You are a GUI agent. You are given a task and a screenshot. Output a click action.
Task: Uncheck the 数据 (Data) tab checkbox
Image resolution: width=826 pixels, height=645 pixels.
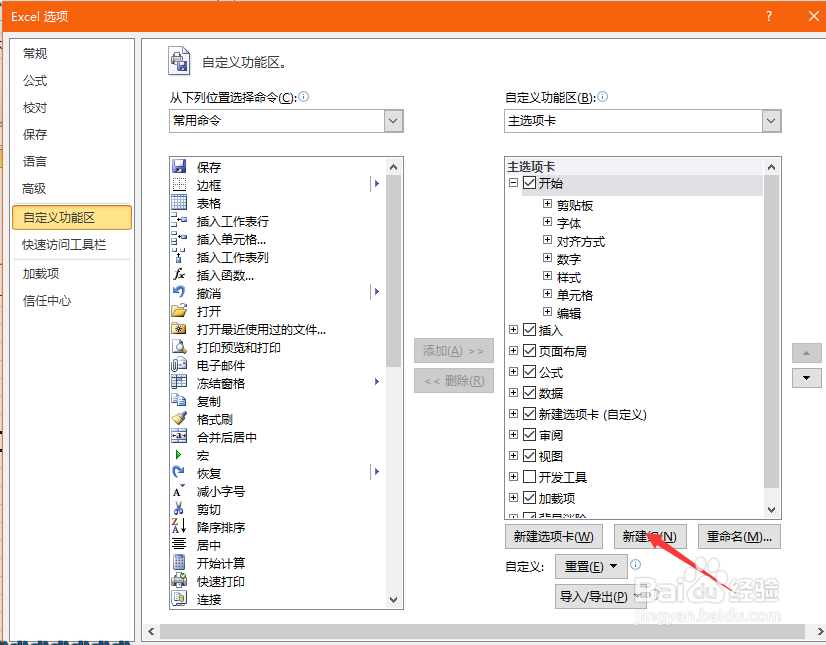click(x=529, y=393)
